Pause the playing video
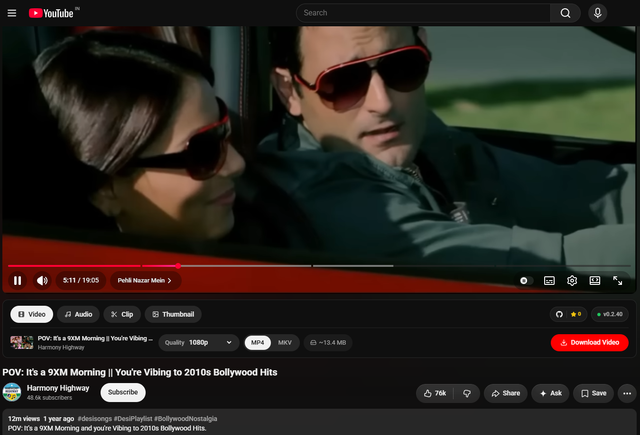 click(18, 280)
